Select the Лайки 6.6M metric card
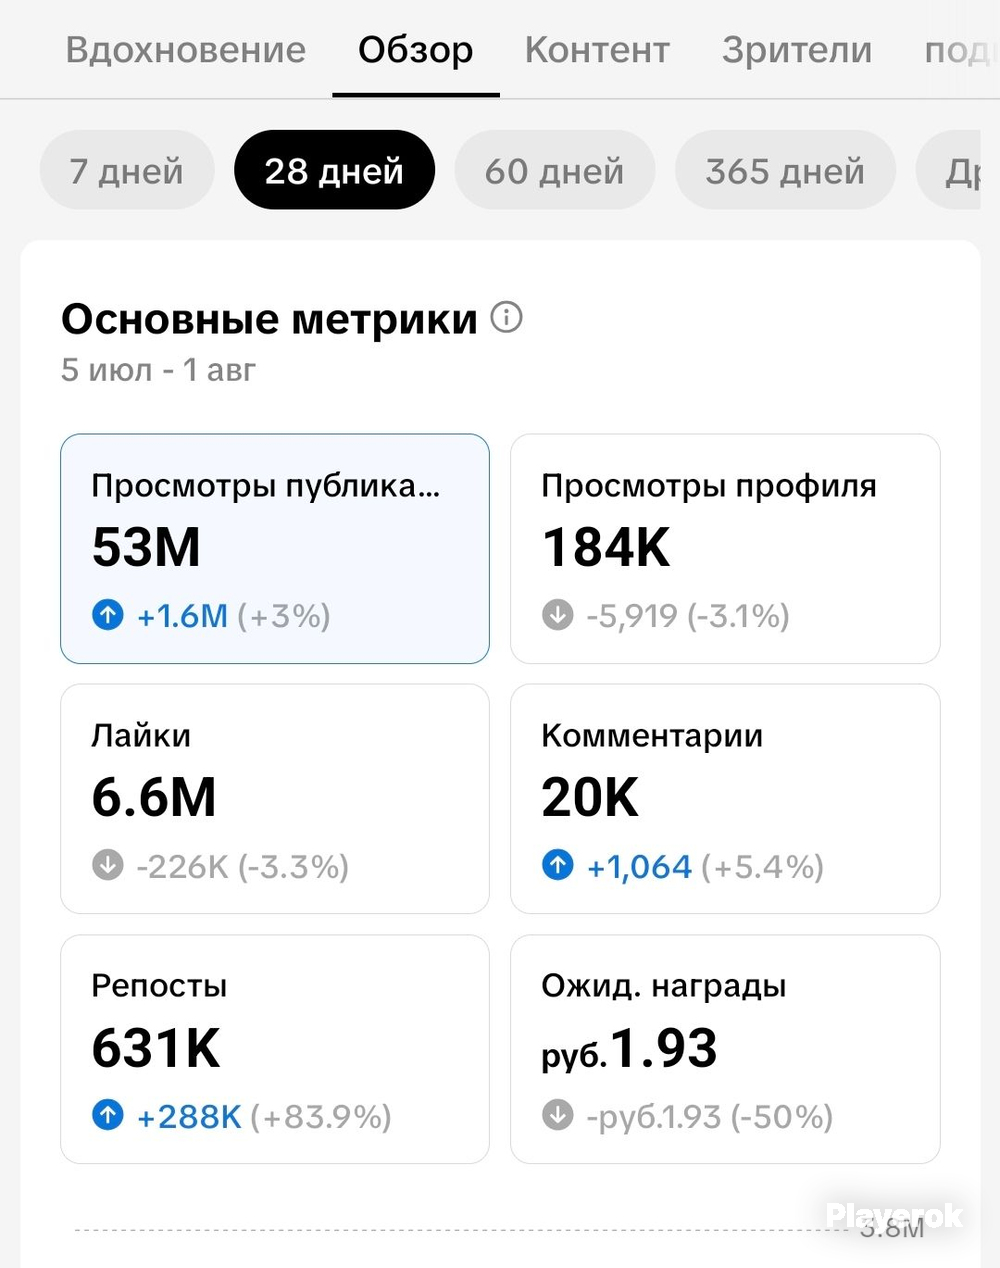The height and width of the screenshot is (1268, 1000). click(x=275, y=798)
